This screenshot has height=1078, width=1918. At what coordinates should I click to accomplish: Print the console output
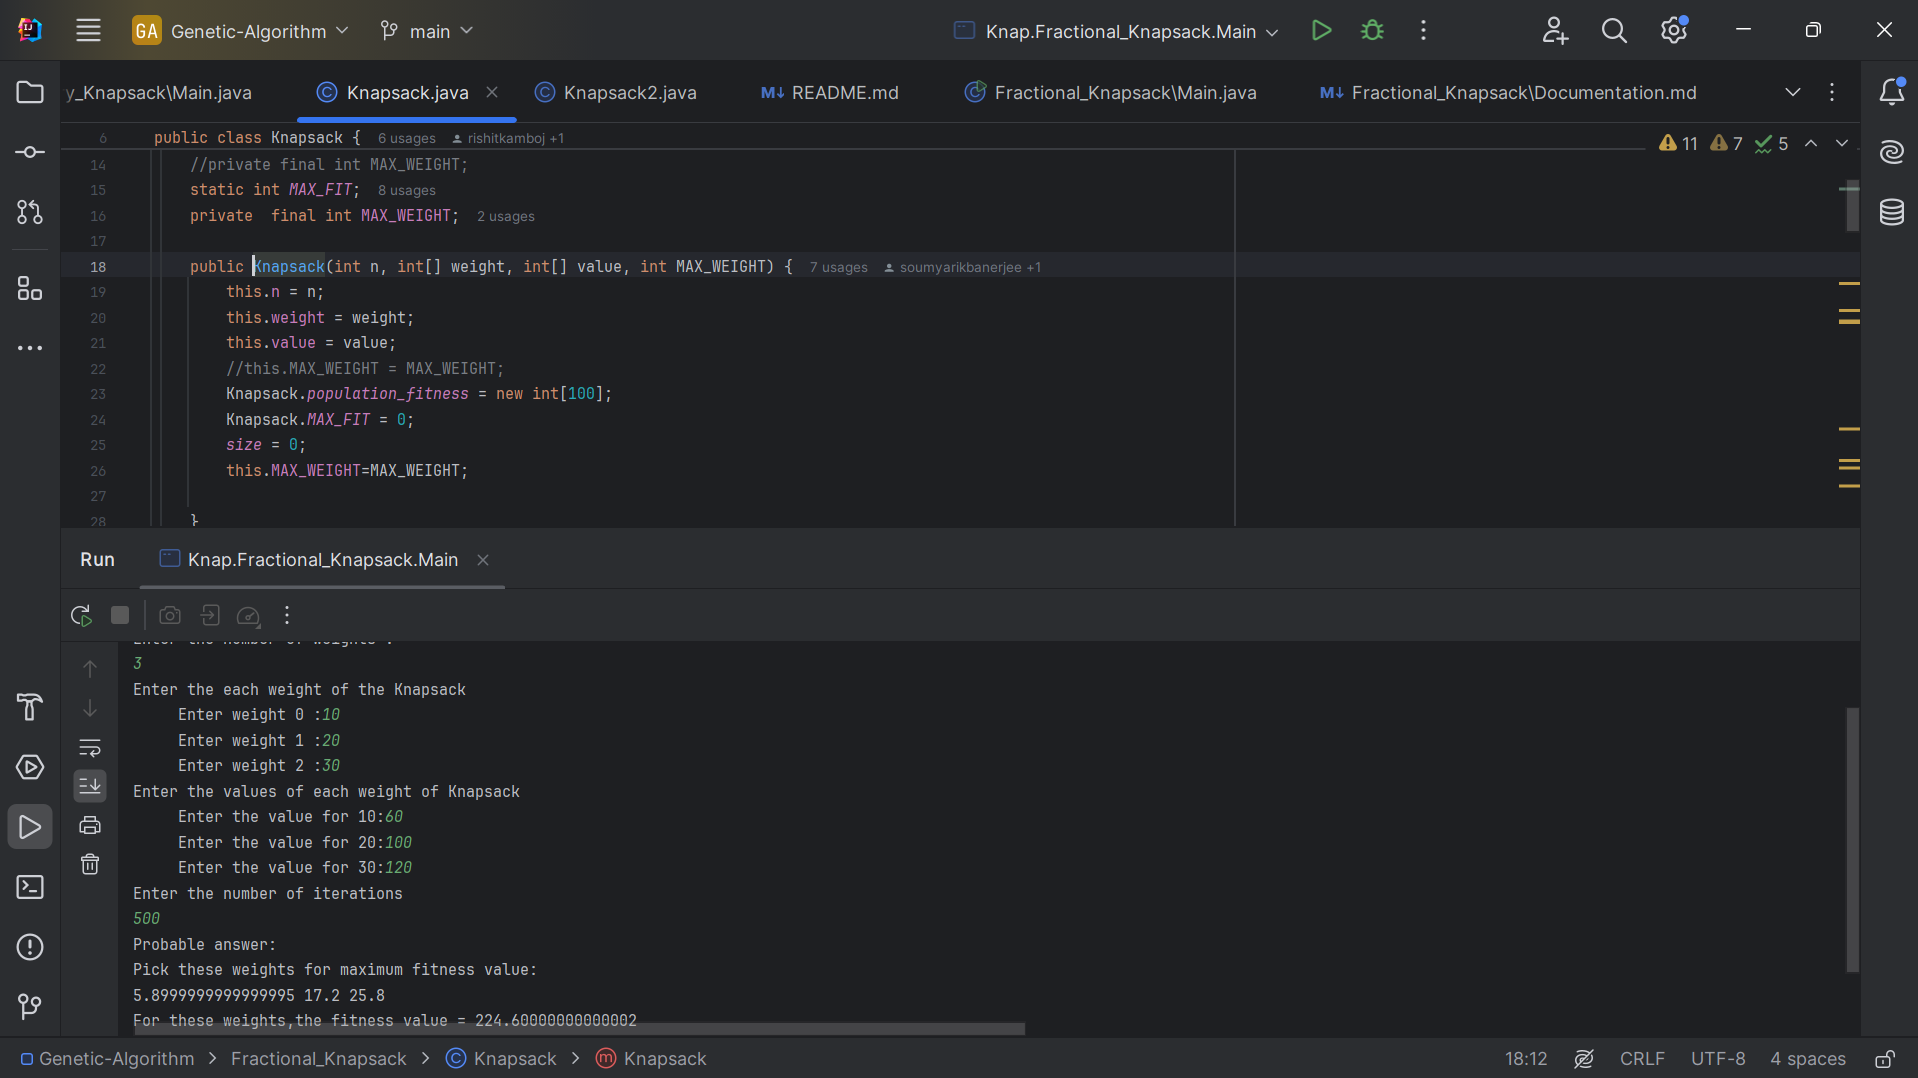point(90,825)
